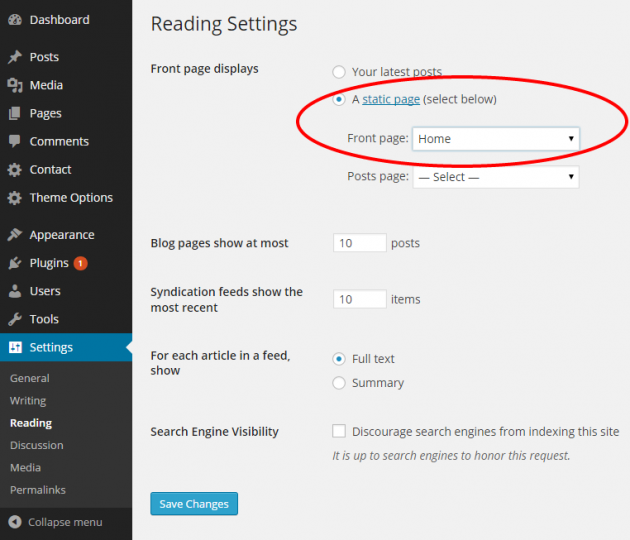This screenshot has height=540, width=630.
Task: Select the highlighted Settings menu
Action: tap(66, 348)
